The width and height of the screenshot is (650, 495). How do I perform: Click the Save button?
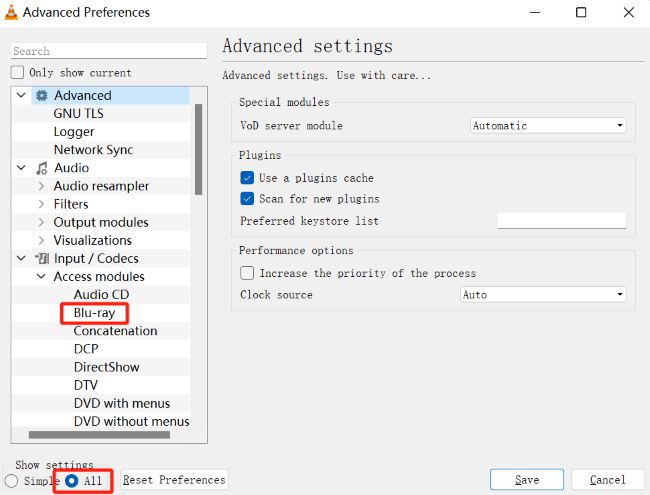pos(527,480)
